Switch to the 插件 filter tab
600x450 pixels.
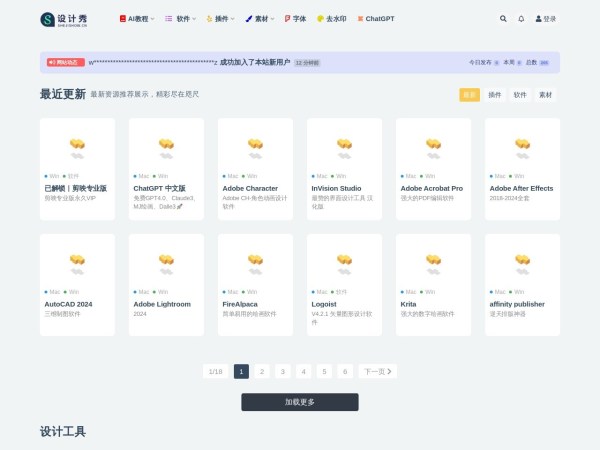coord(494,95)
